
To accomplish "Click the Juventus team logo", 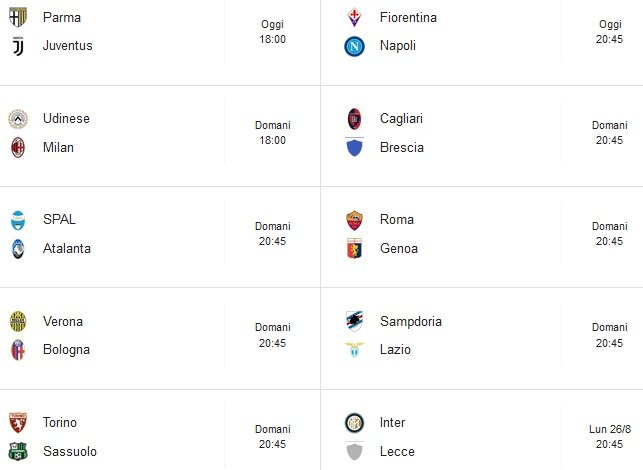I will (x=18, y=45).
